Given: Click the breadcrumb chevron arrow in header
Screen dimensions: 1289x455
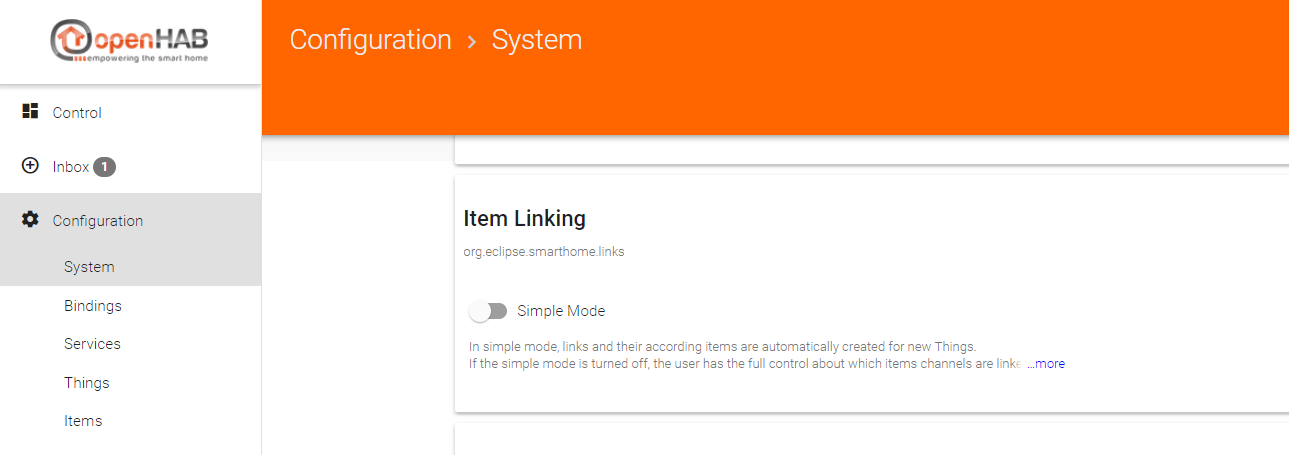Looking at the screenshot, I should coord(472,42).
